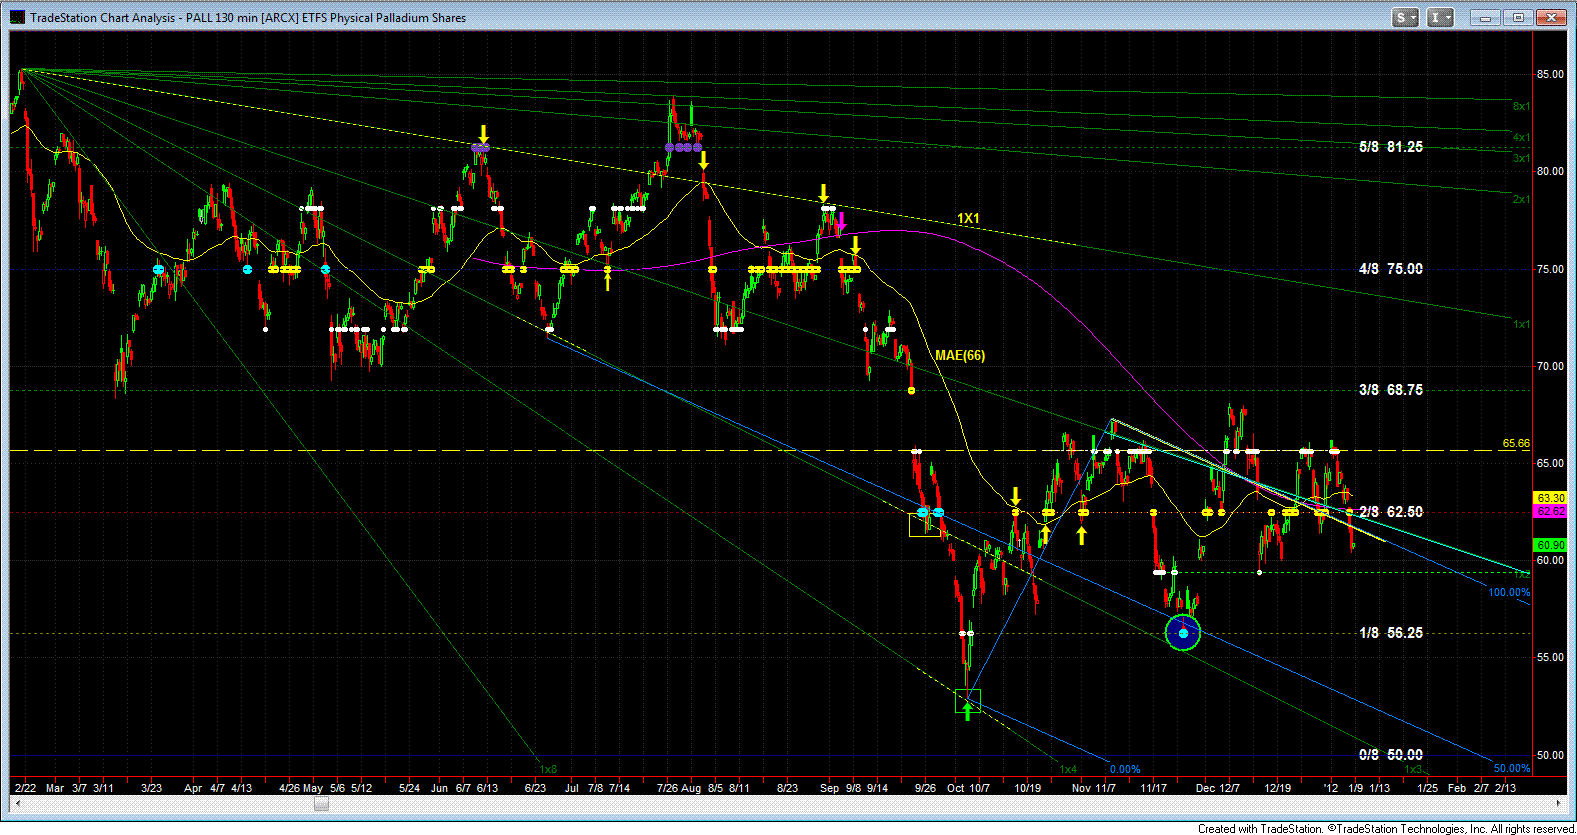
Task: Click the '5/8 81.25' level label
Action: (1390, 147)
